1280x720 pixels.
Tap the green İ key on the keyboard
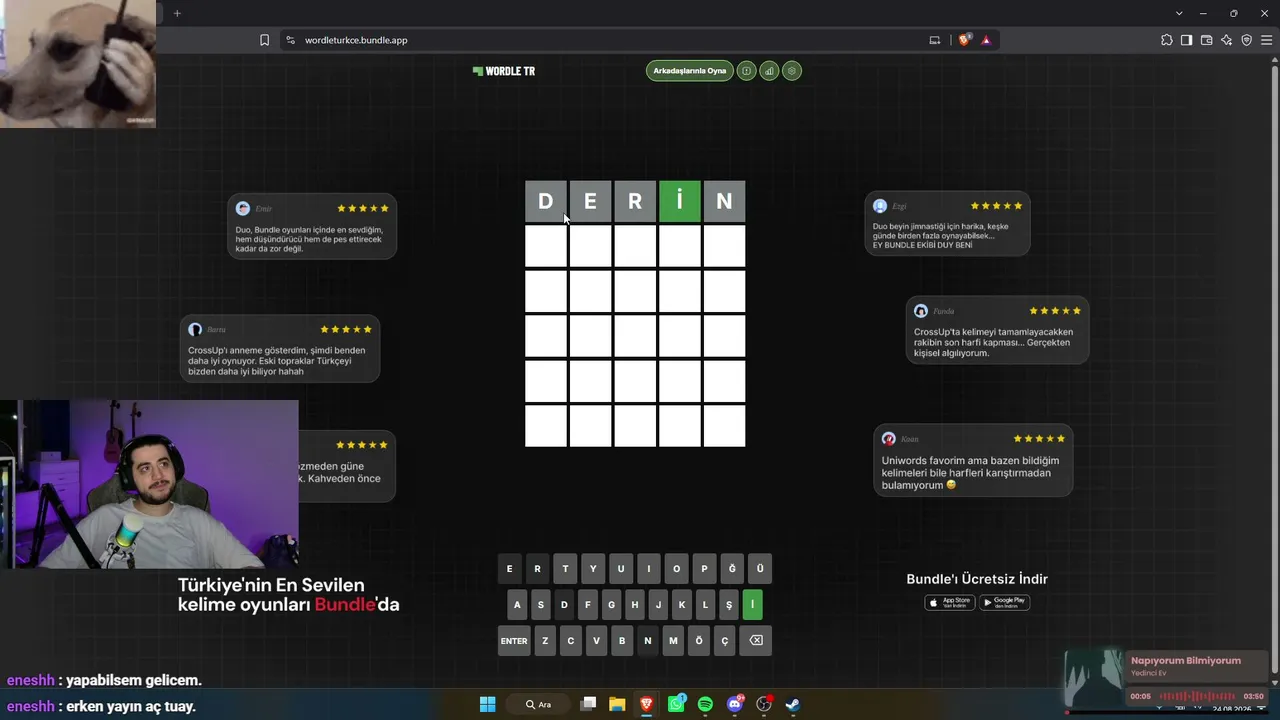[753, 605]
